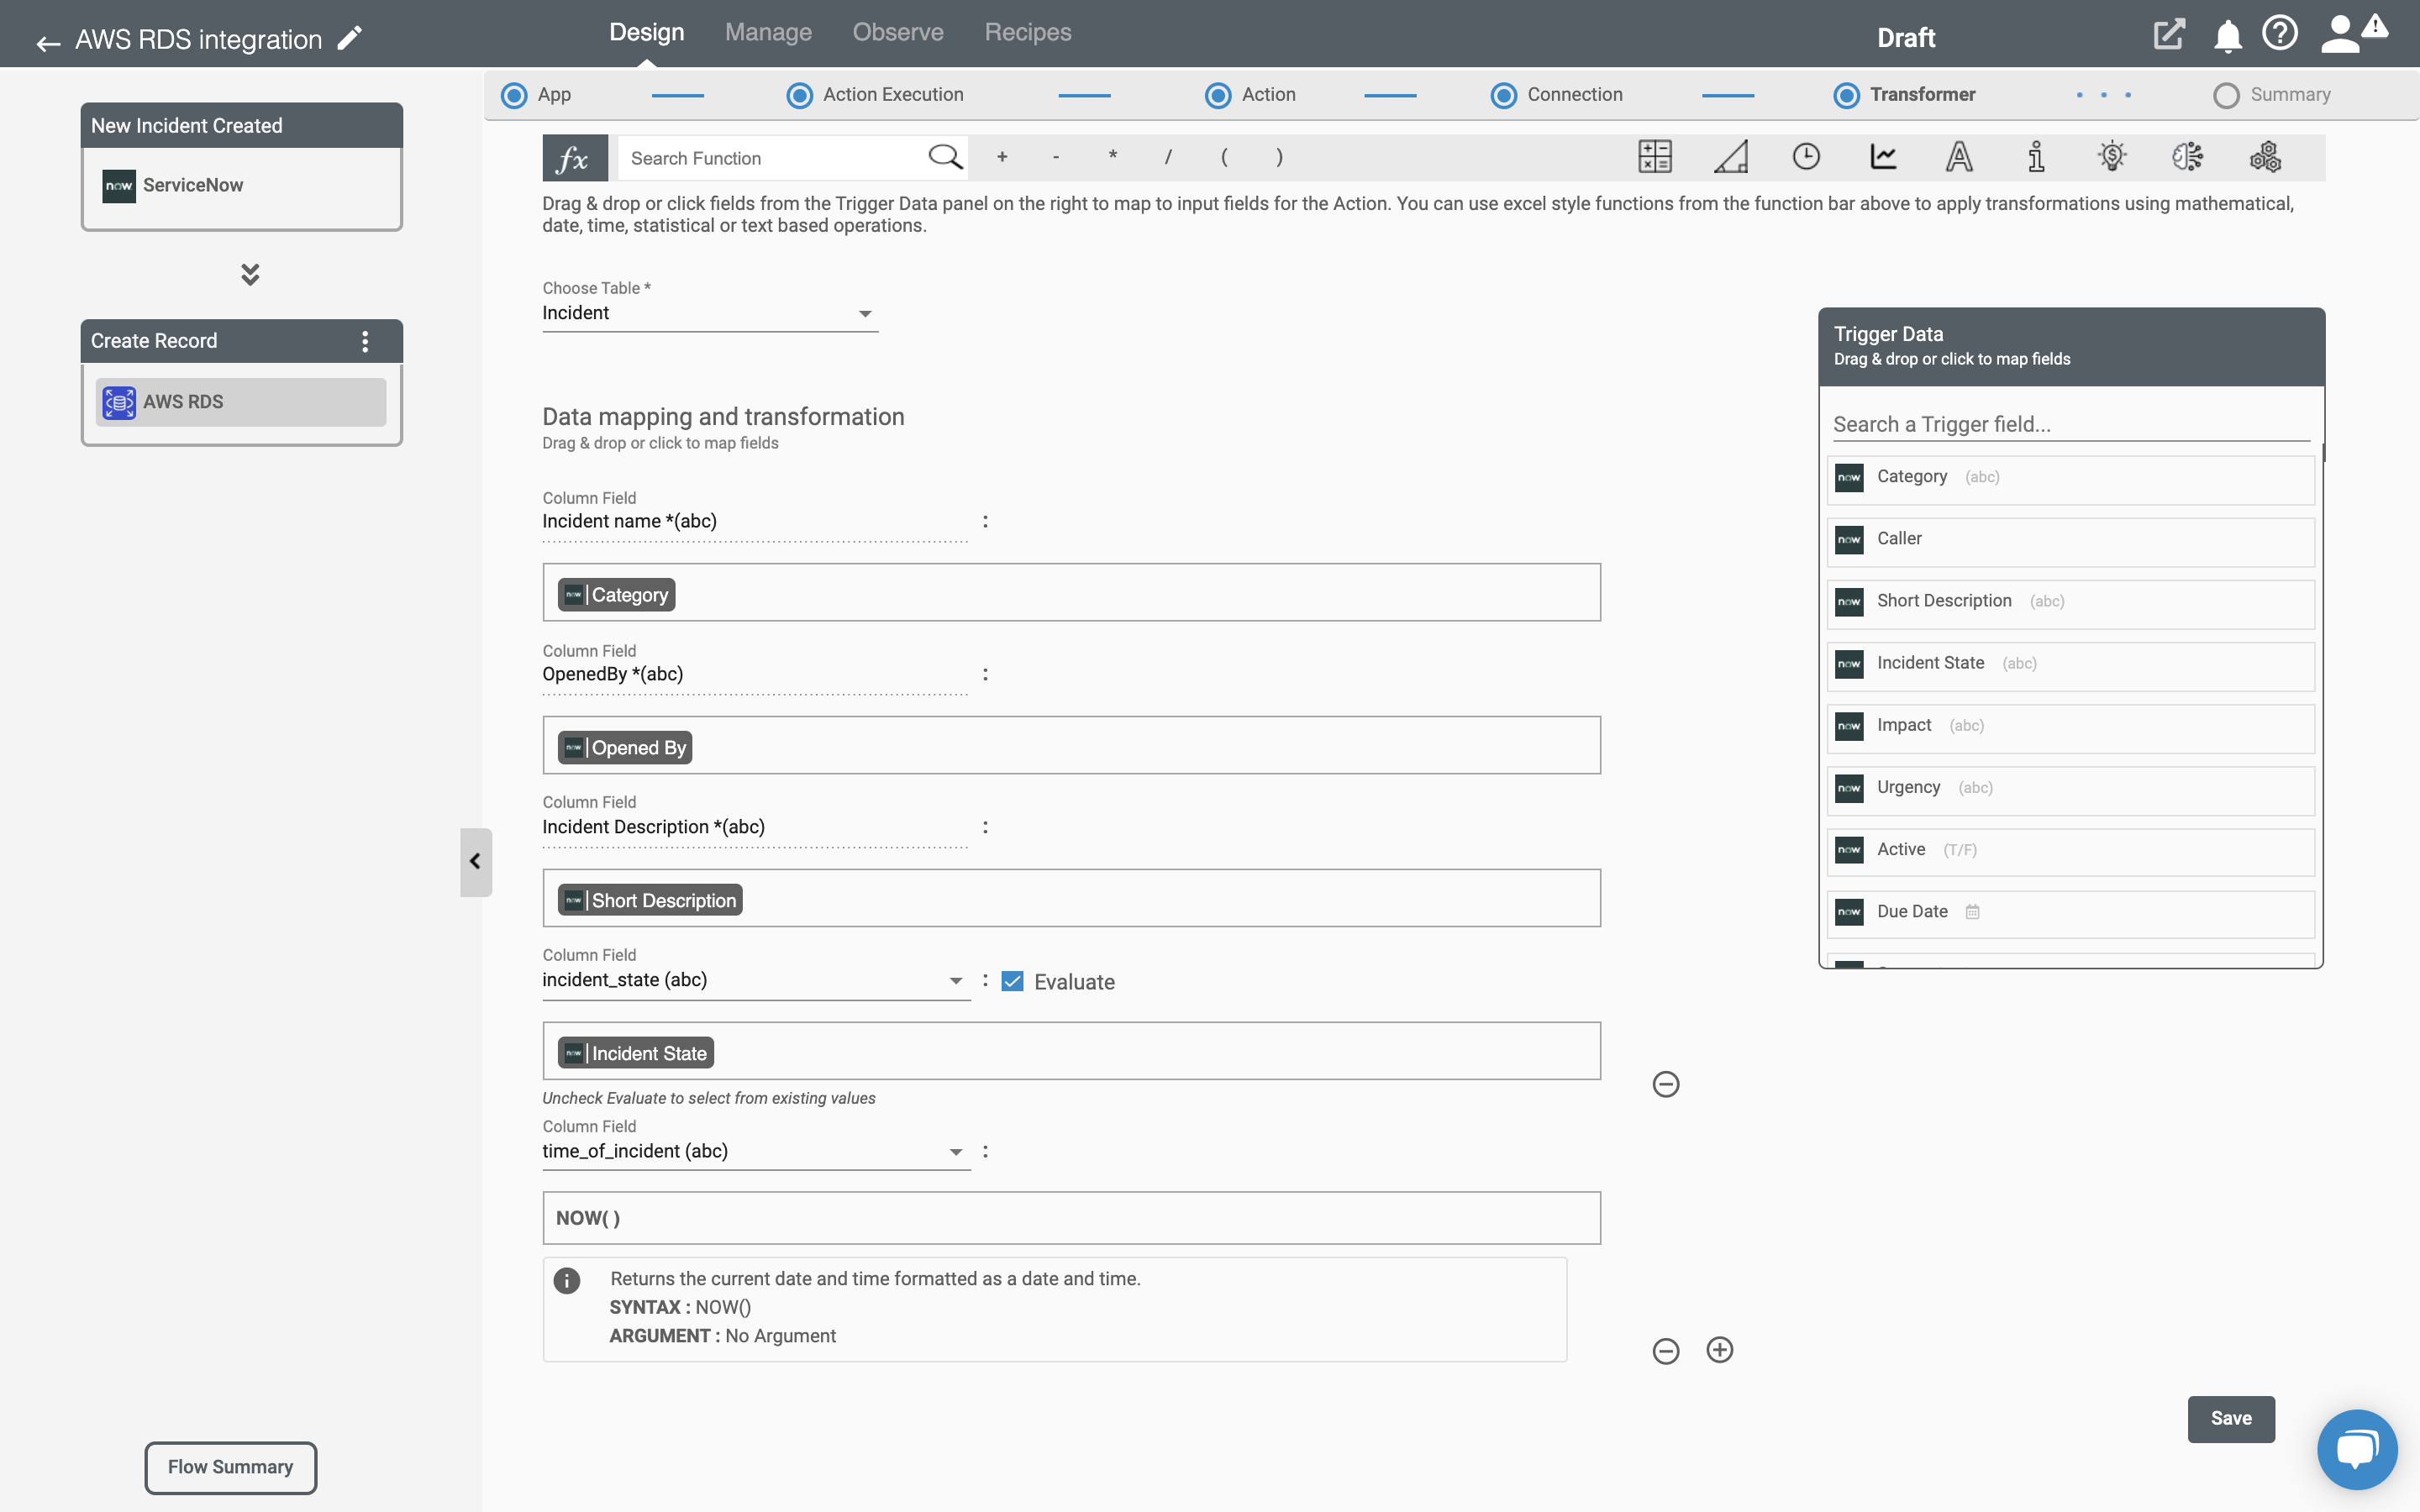Viewport: 2420px width, 1512px height.
Task: Expand the incident_state column field dropdown
Action: [955, 979]
